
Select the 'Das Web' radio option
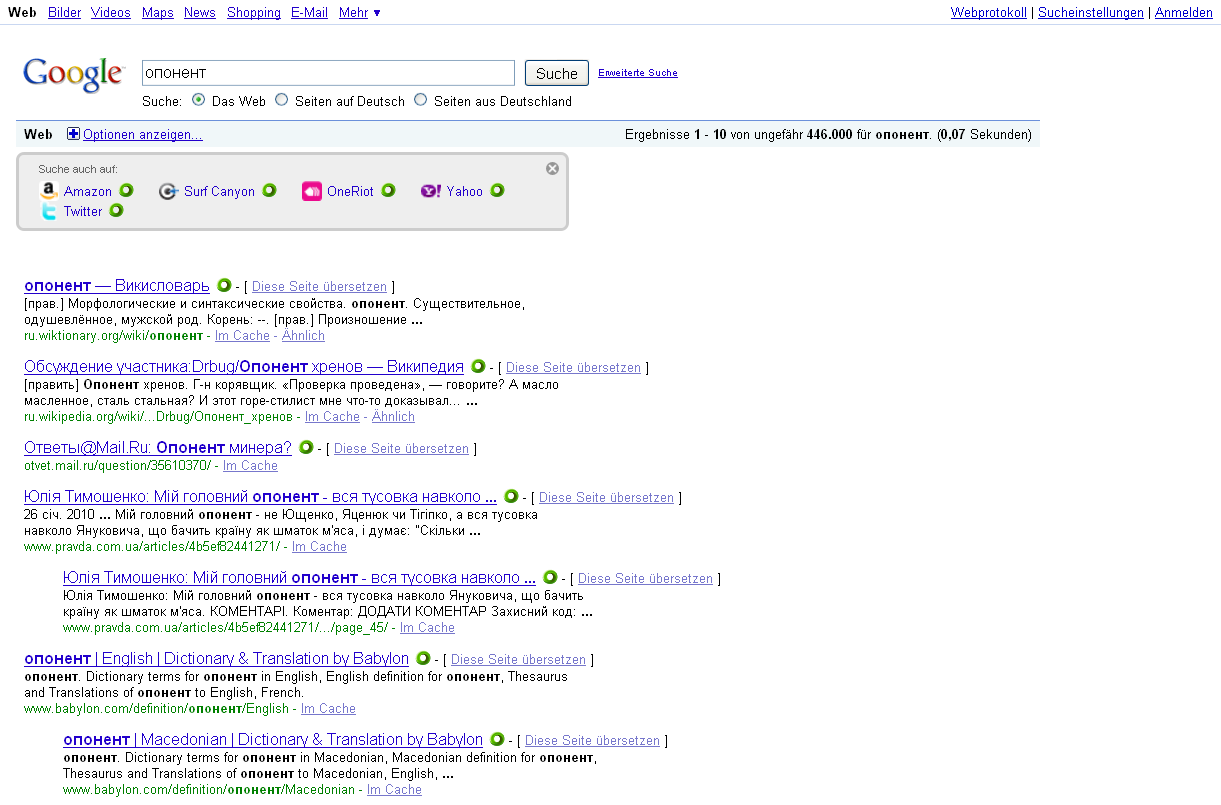point(199,100)
